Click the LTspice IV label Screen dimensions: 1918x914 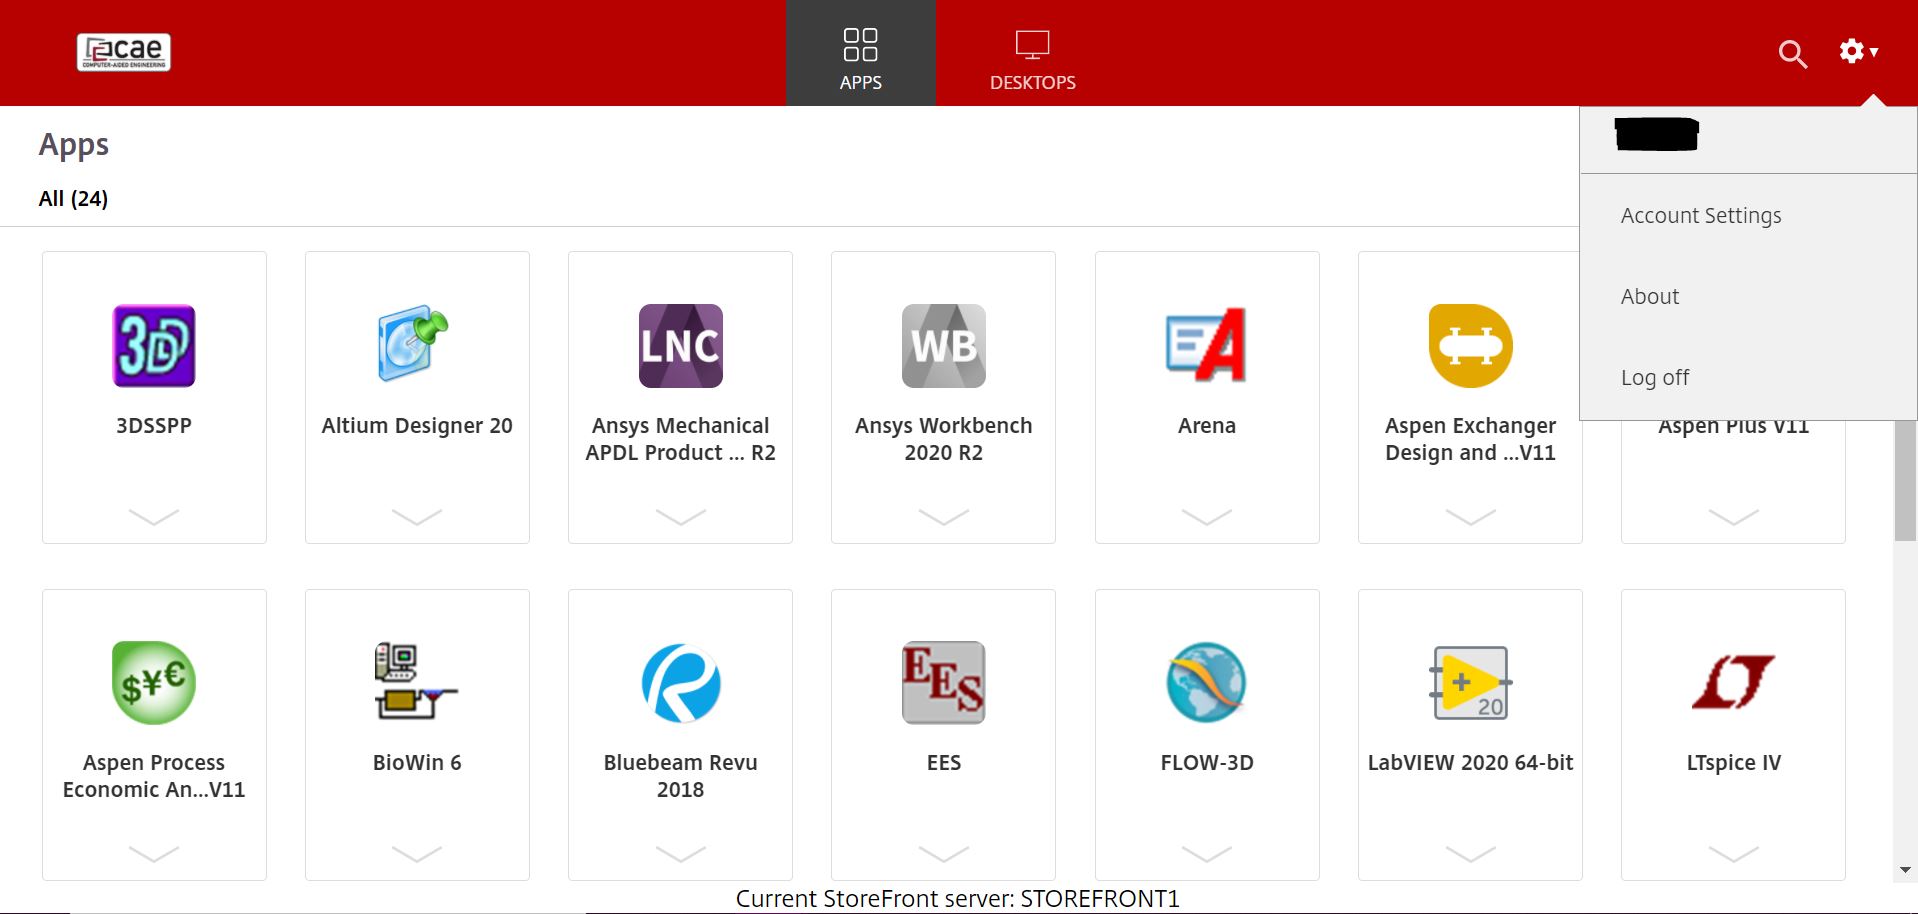(x=1733, y=763)
